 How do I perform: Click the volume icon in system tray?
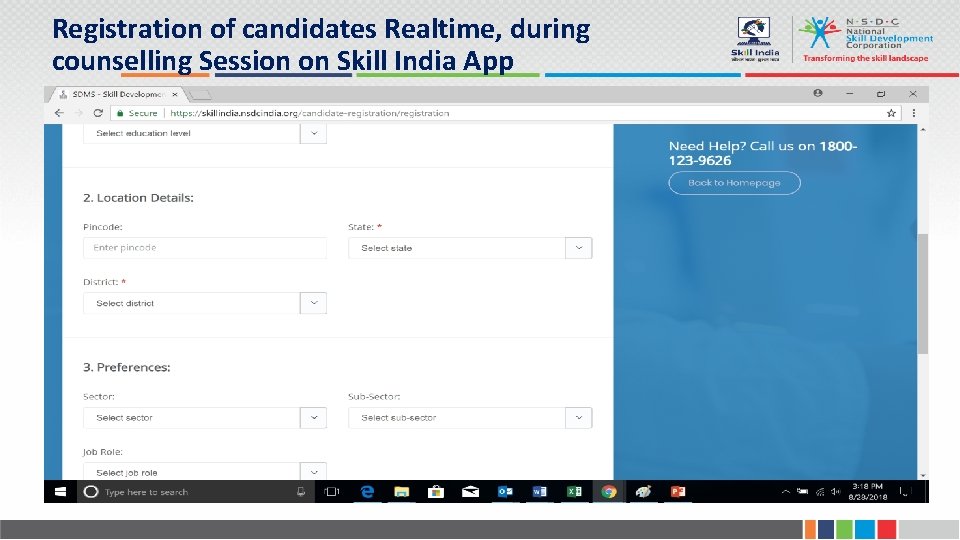point(836,492)
